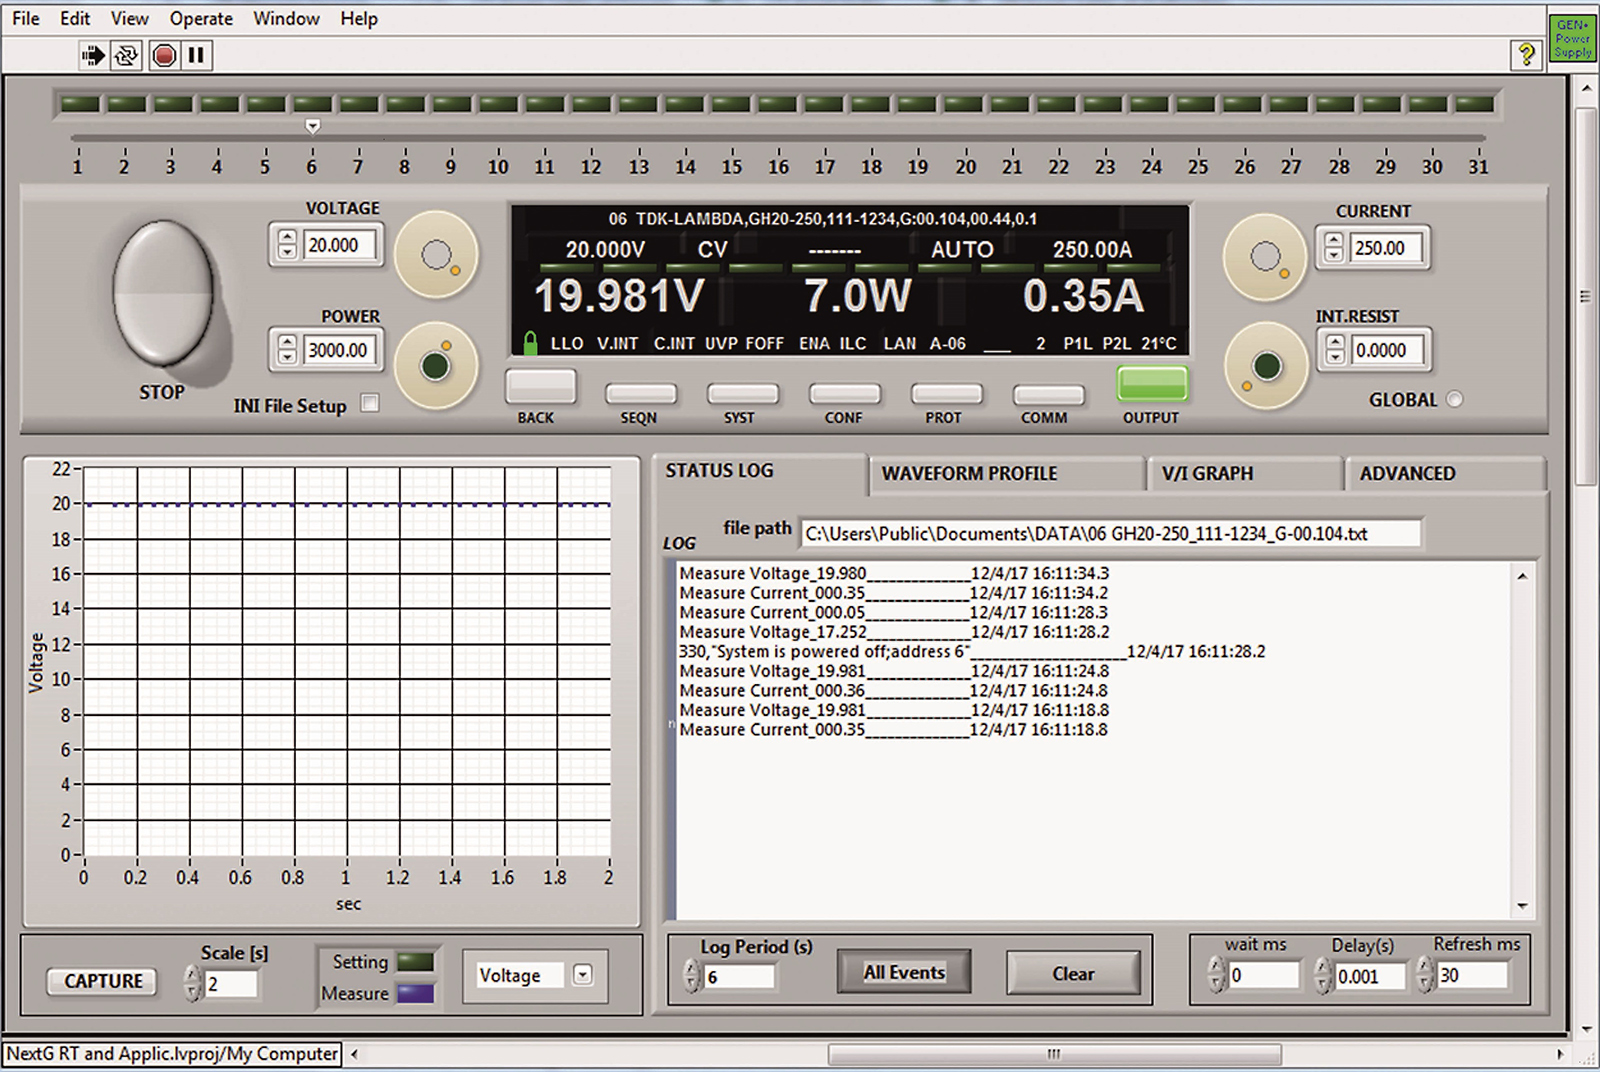Click the voltage coarse adjustment knob

coord(437,255)
